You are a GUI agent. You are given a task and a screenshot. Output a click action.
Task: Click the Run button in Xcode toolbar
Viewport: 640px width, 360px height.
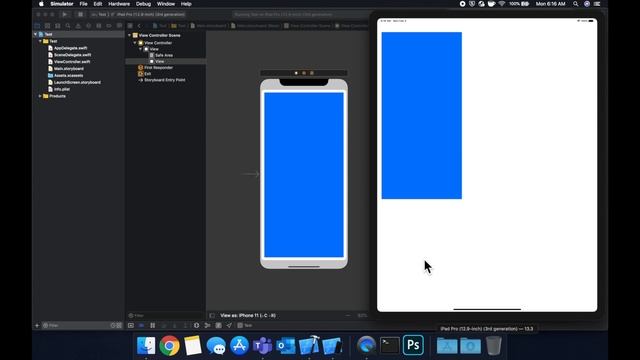pos(64,14)
